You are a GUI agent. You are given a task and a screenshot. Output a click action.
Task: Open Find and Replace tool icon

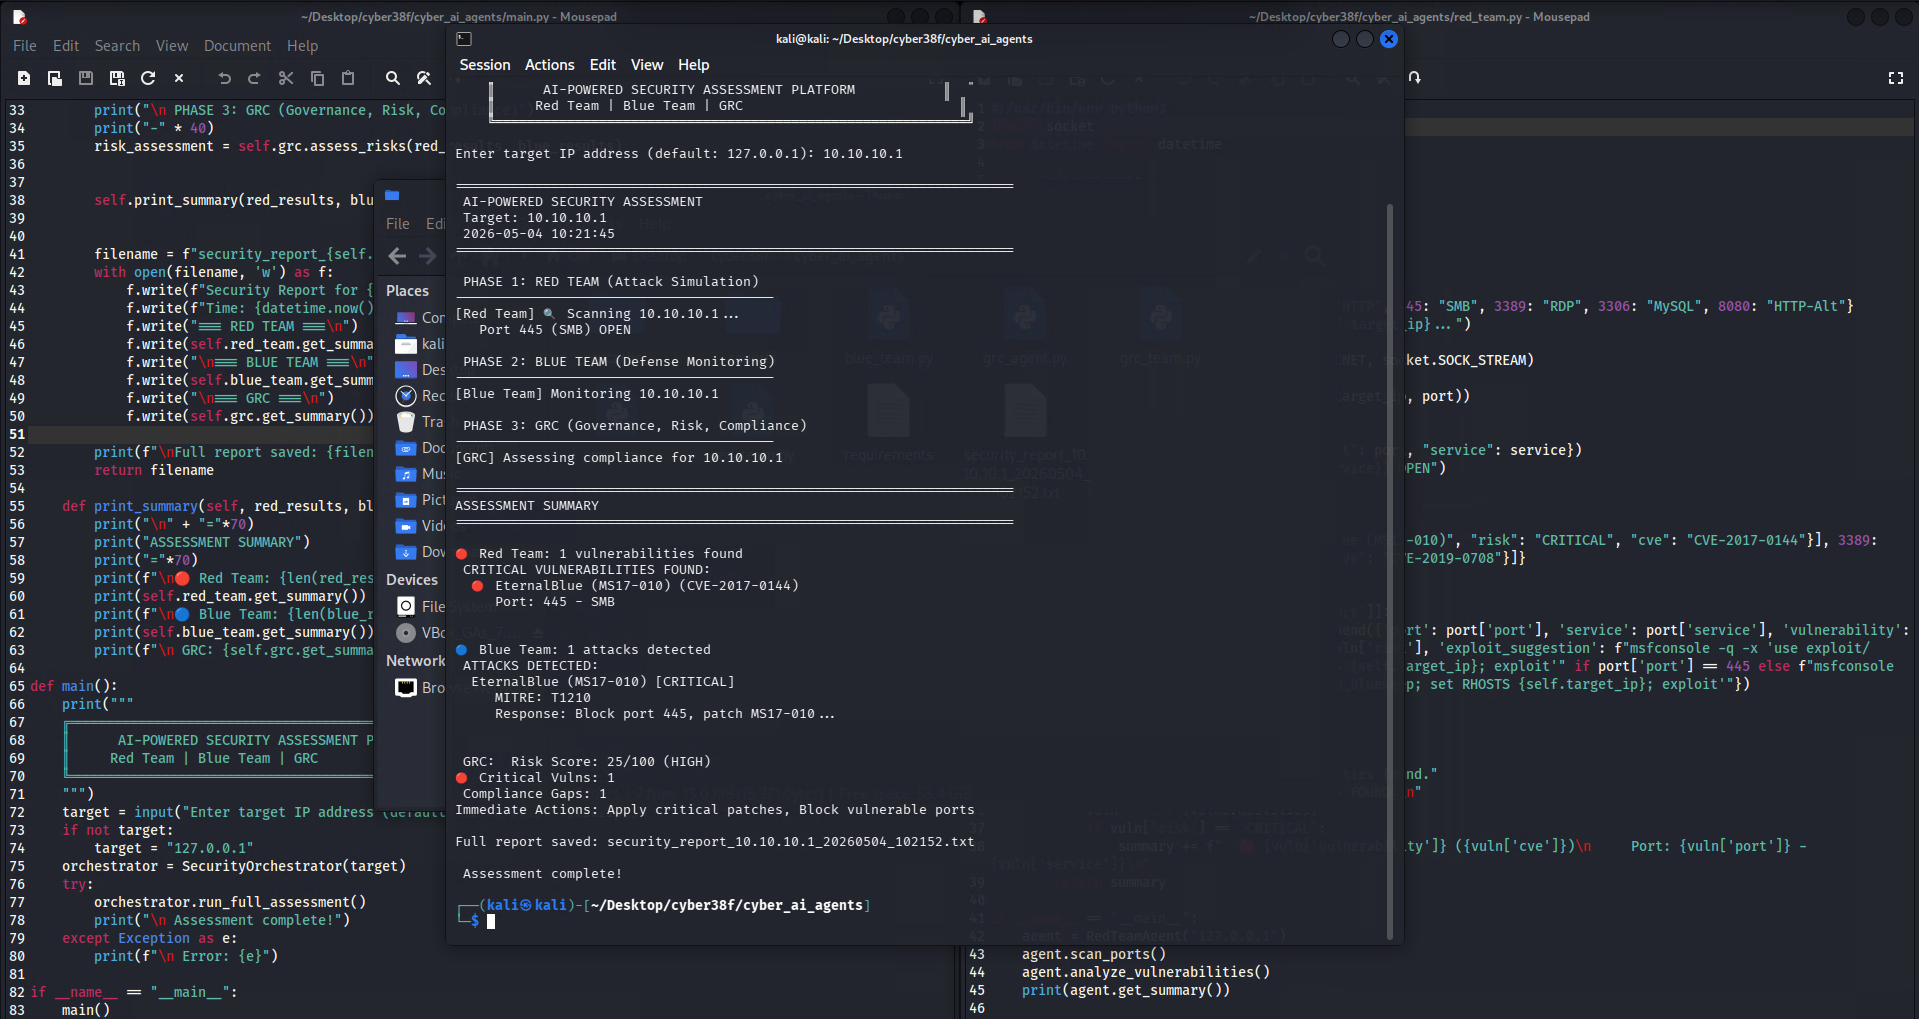pyautogui.click(x=424, y=78)
